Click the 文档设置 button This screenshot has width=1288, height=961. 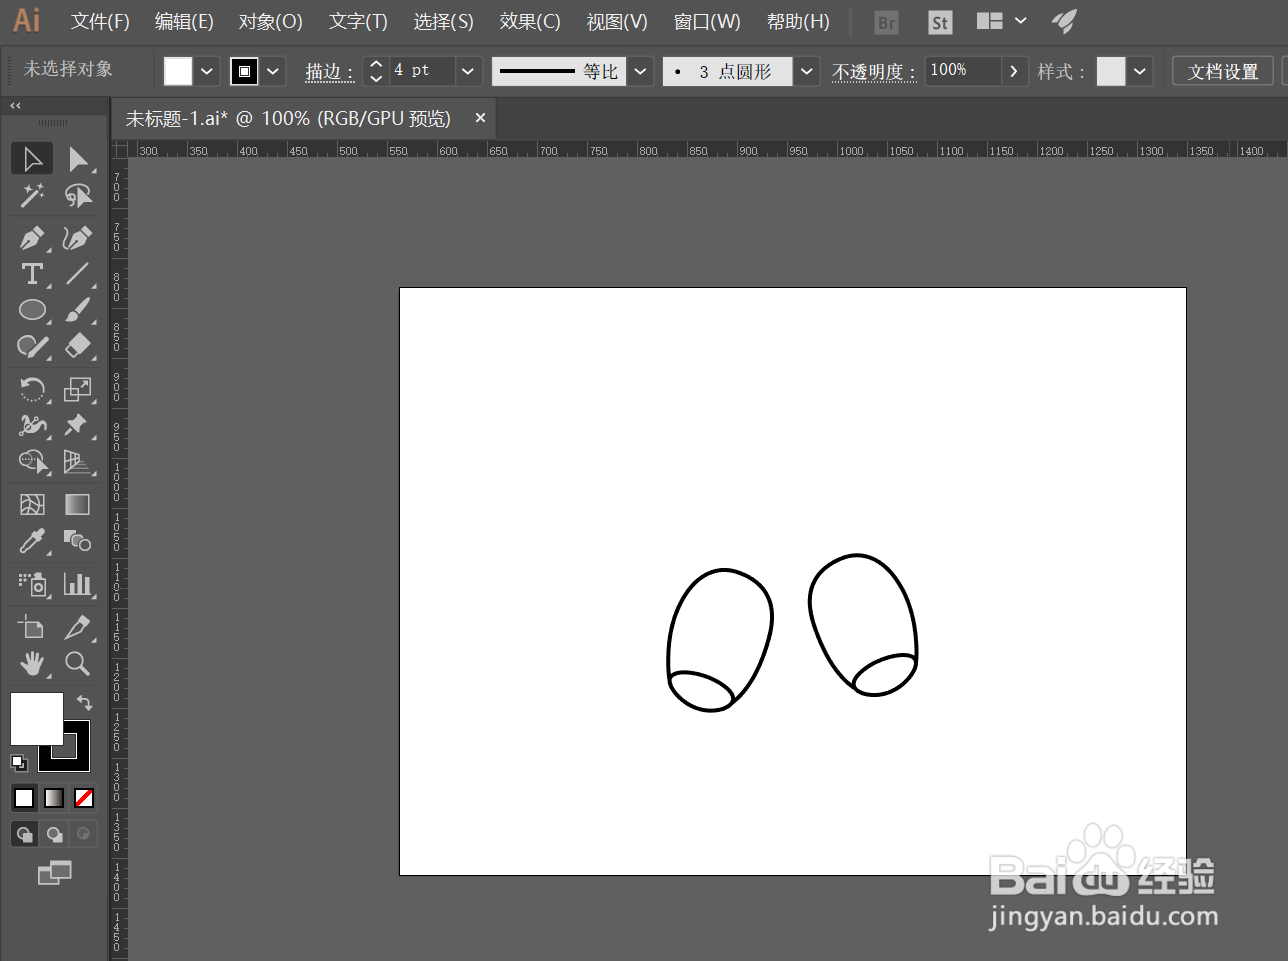[x=1223, y=71]
